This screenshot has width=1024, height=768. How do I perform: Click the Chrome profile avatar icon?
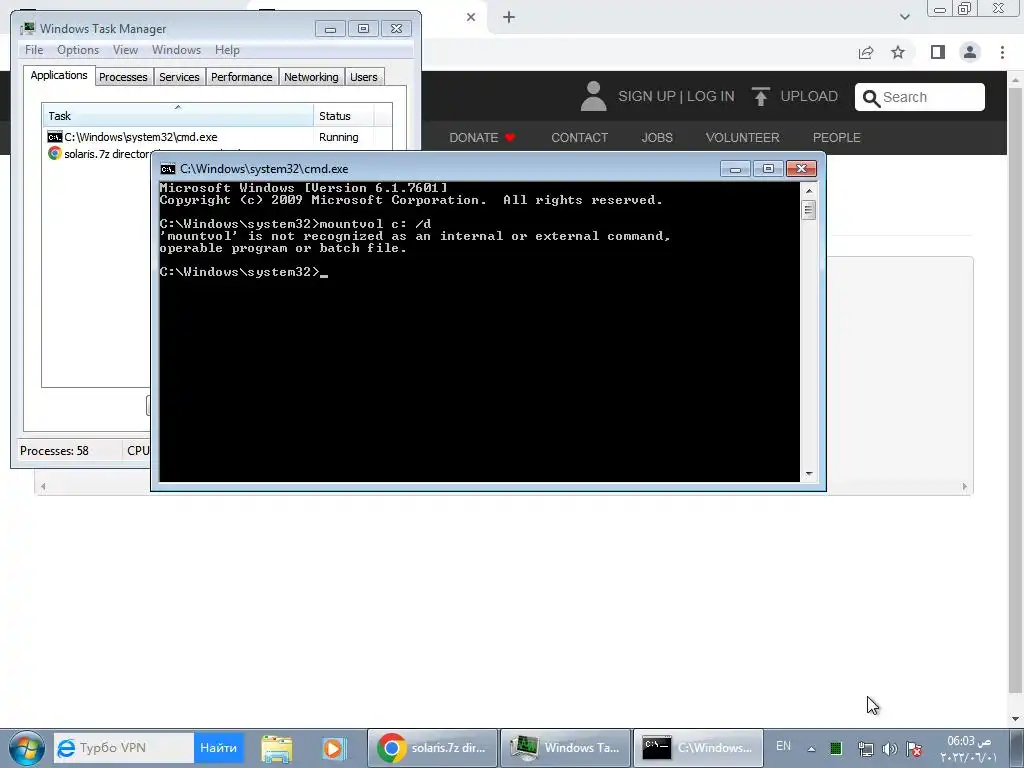point(970,52)
